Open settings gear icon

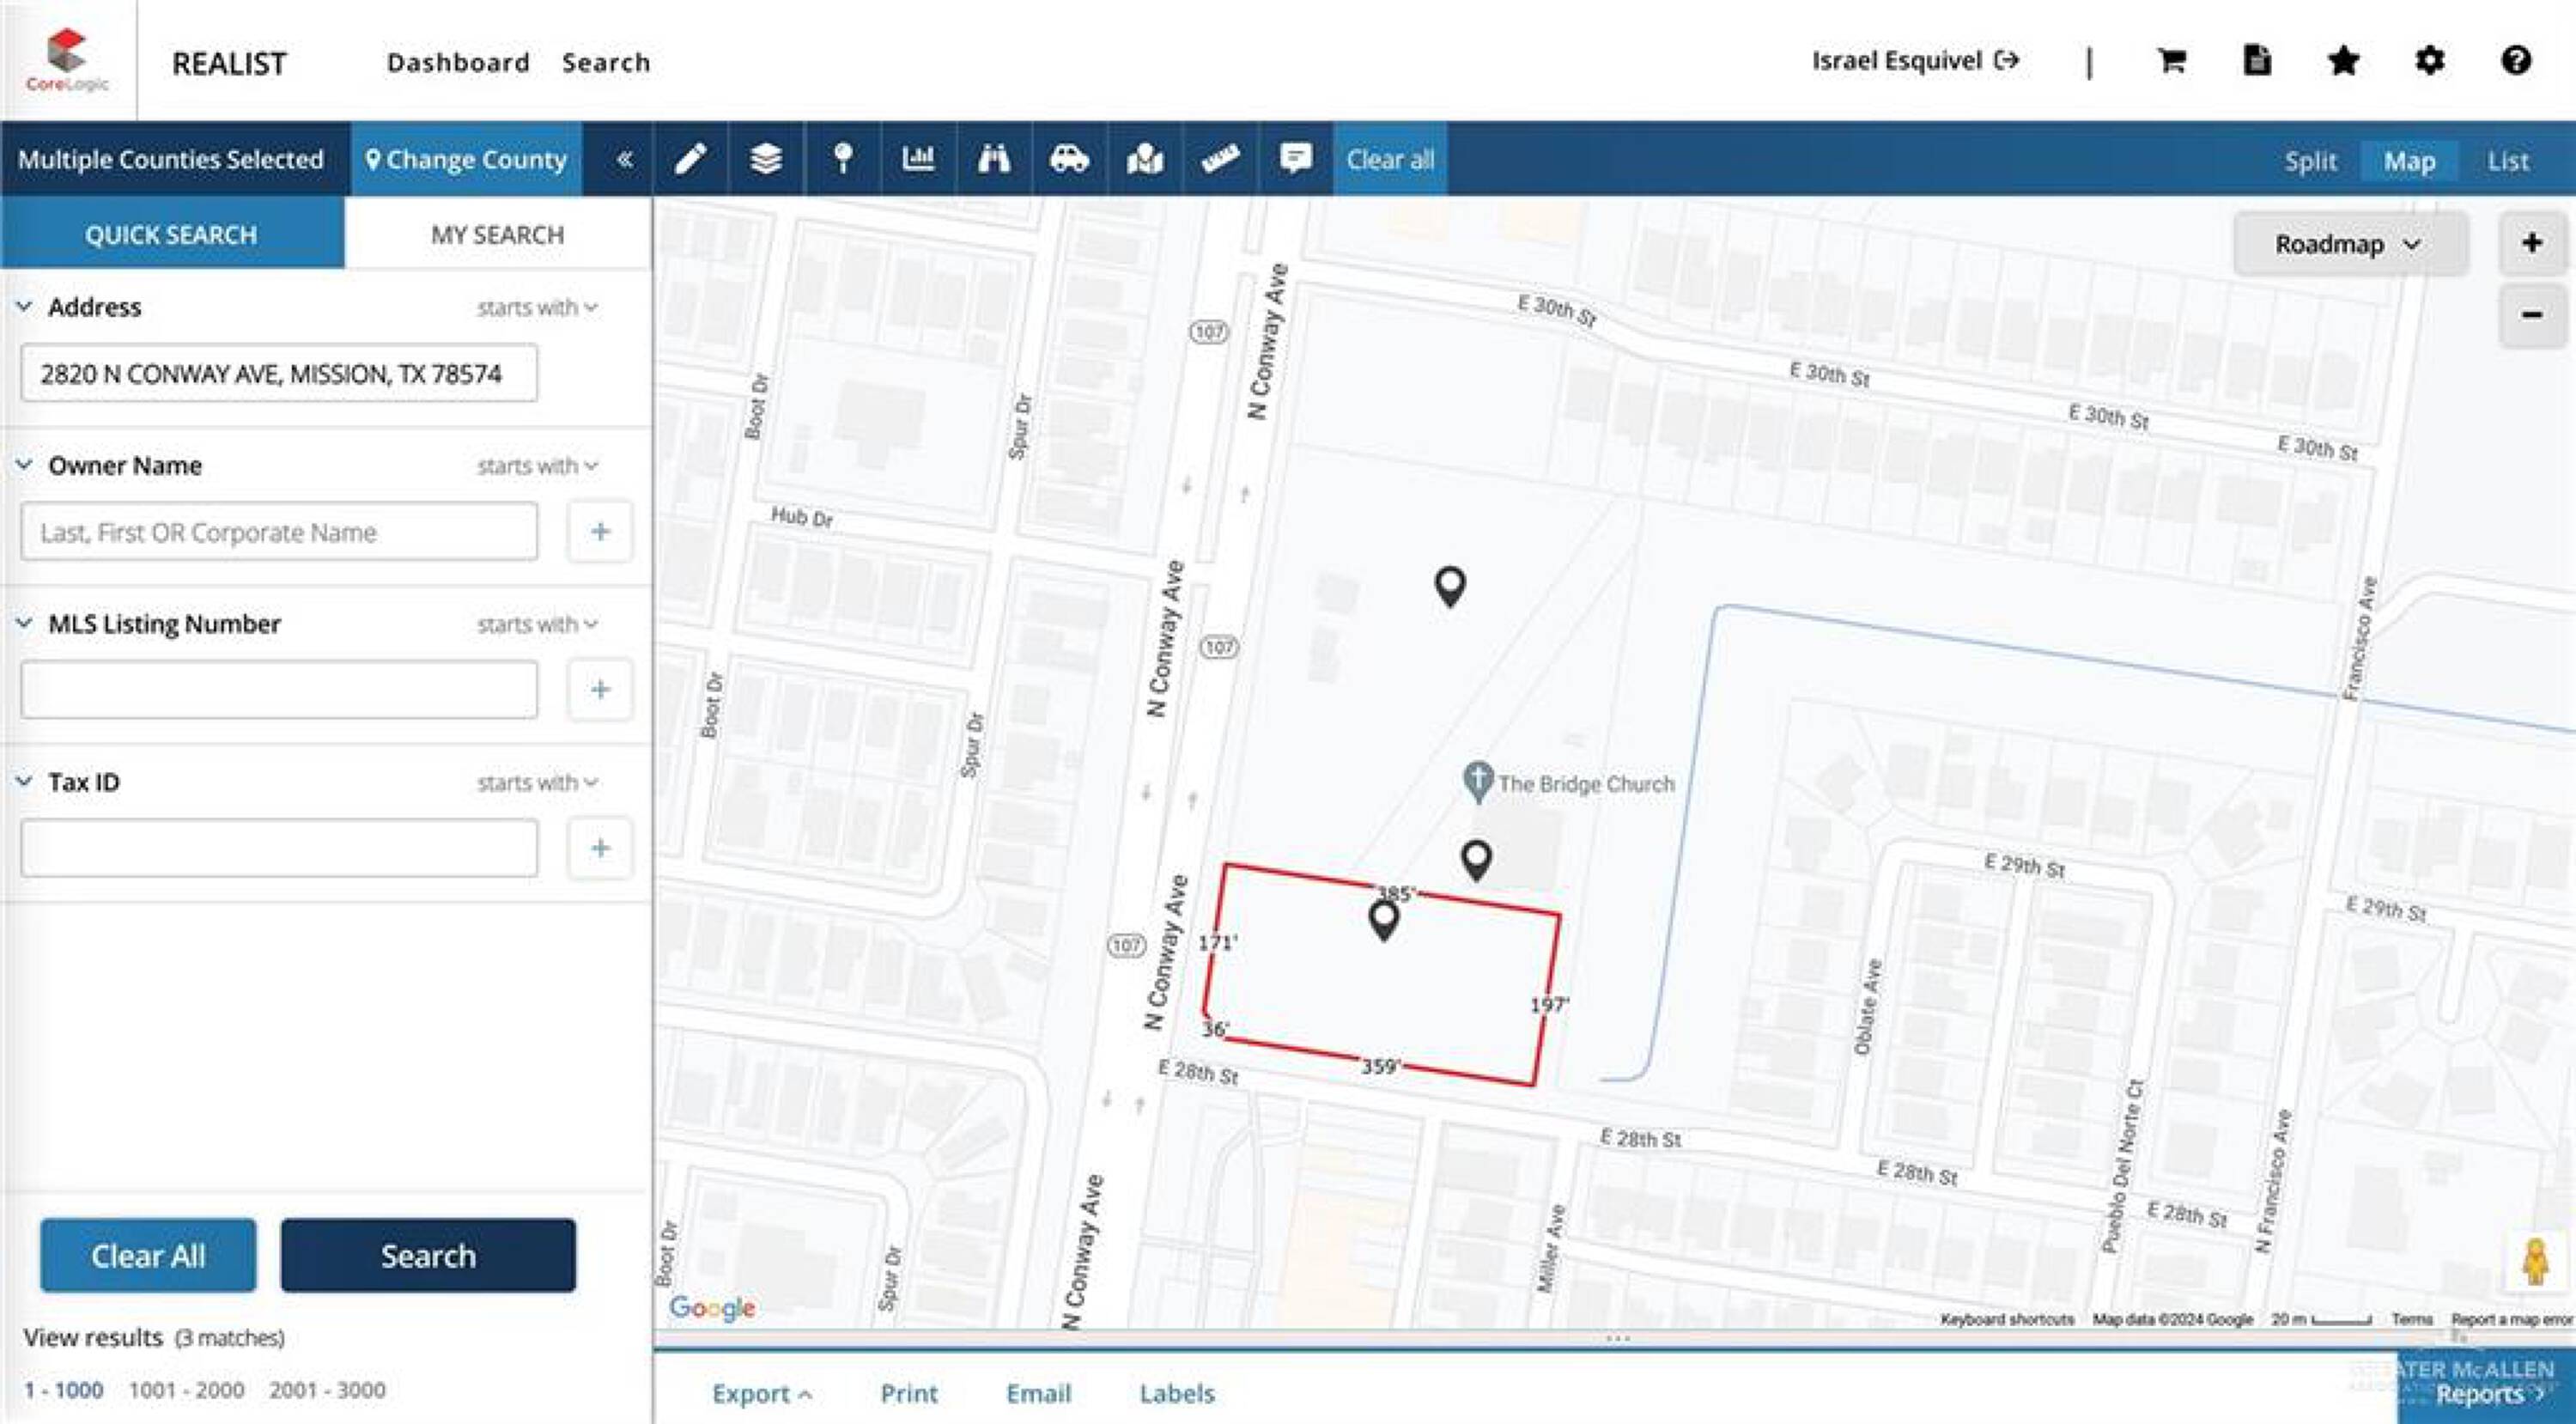pyautogui.click(x=2430, y=62)
